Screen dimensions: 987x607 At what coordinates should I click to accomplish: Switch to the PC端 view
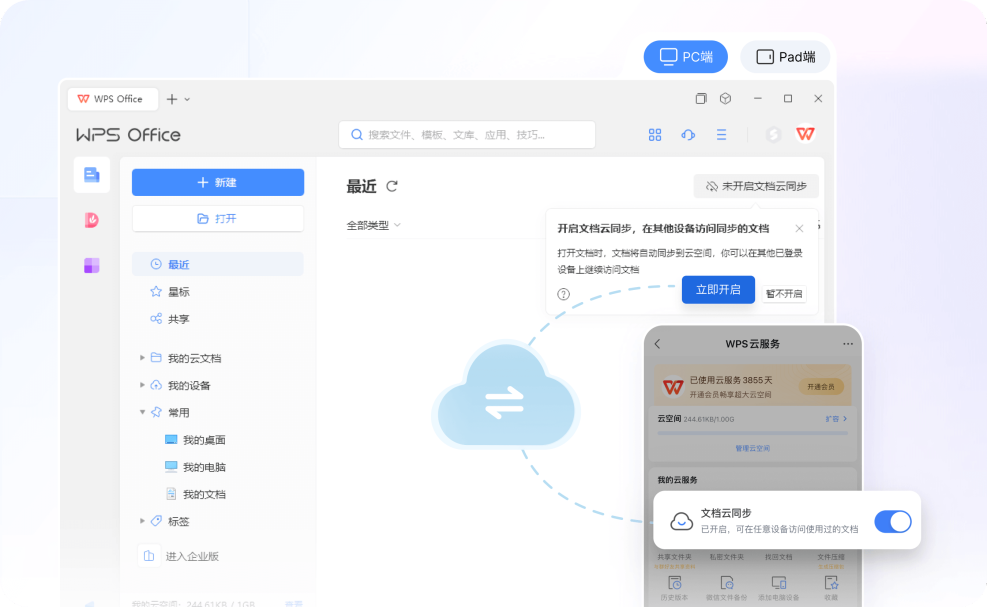pyautogui.click(x=686, y=57)
